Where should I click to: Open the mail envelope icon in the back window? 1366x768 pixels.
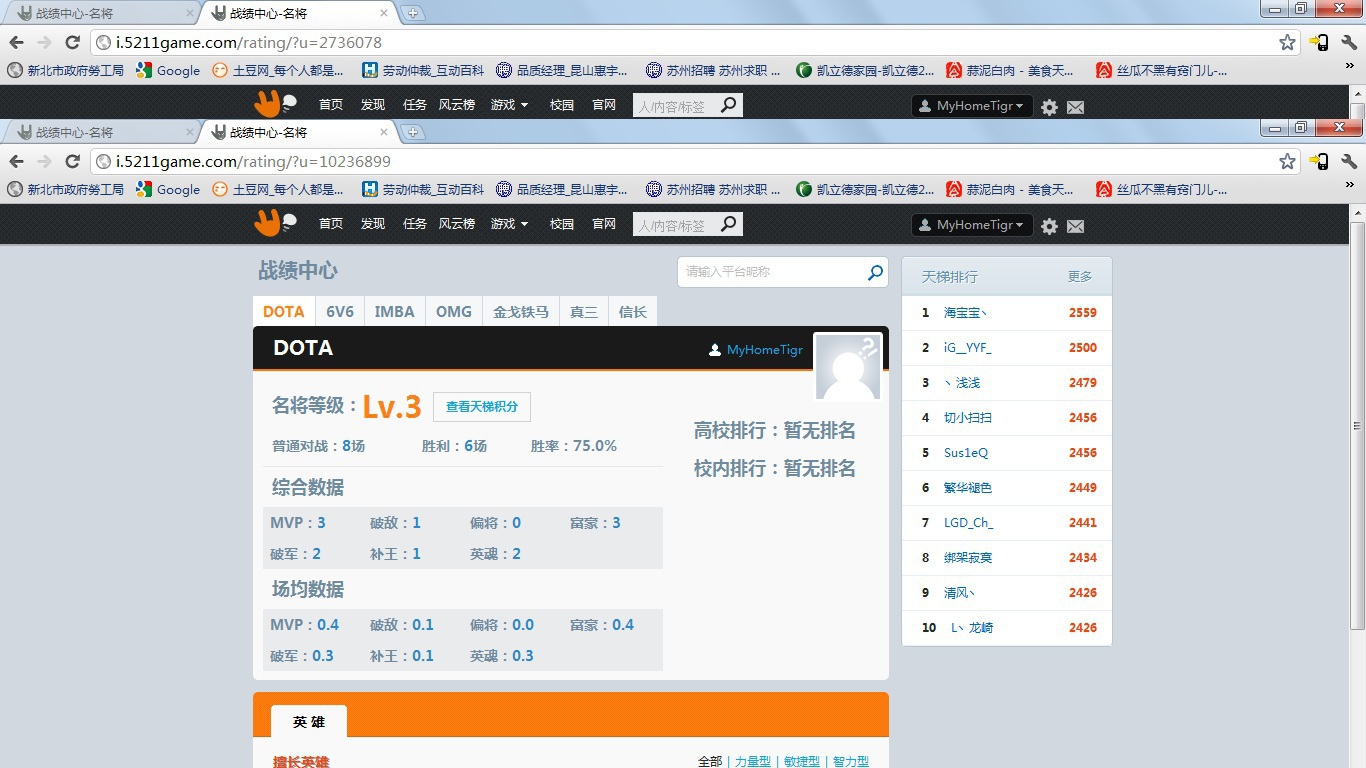pyautogui.click(x=1075, y=107)
